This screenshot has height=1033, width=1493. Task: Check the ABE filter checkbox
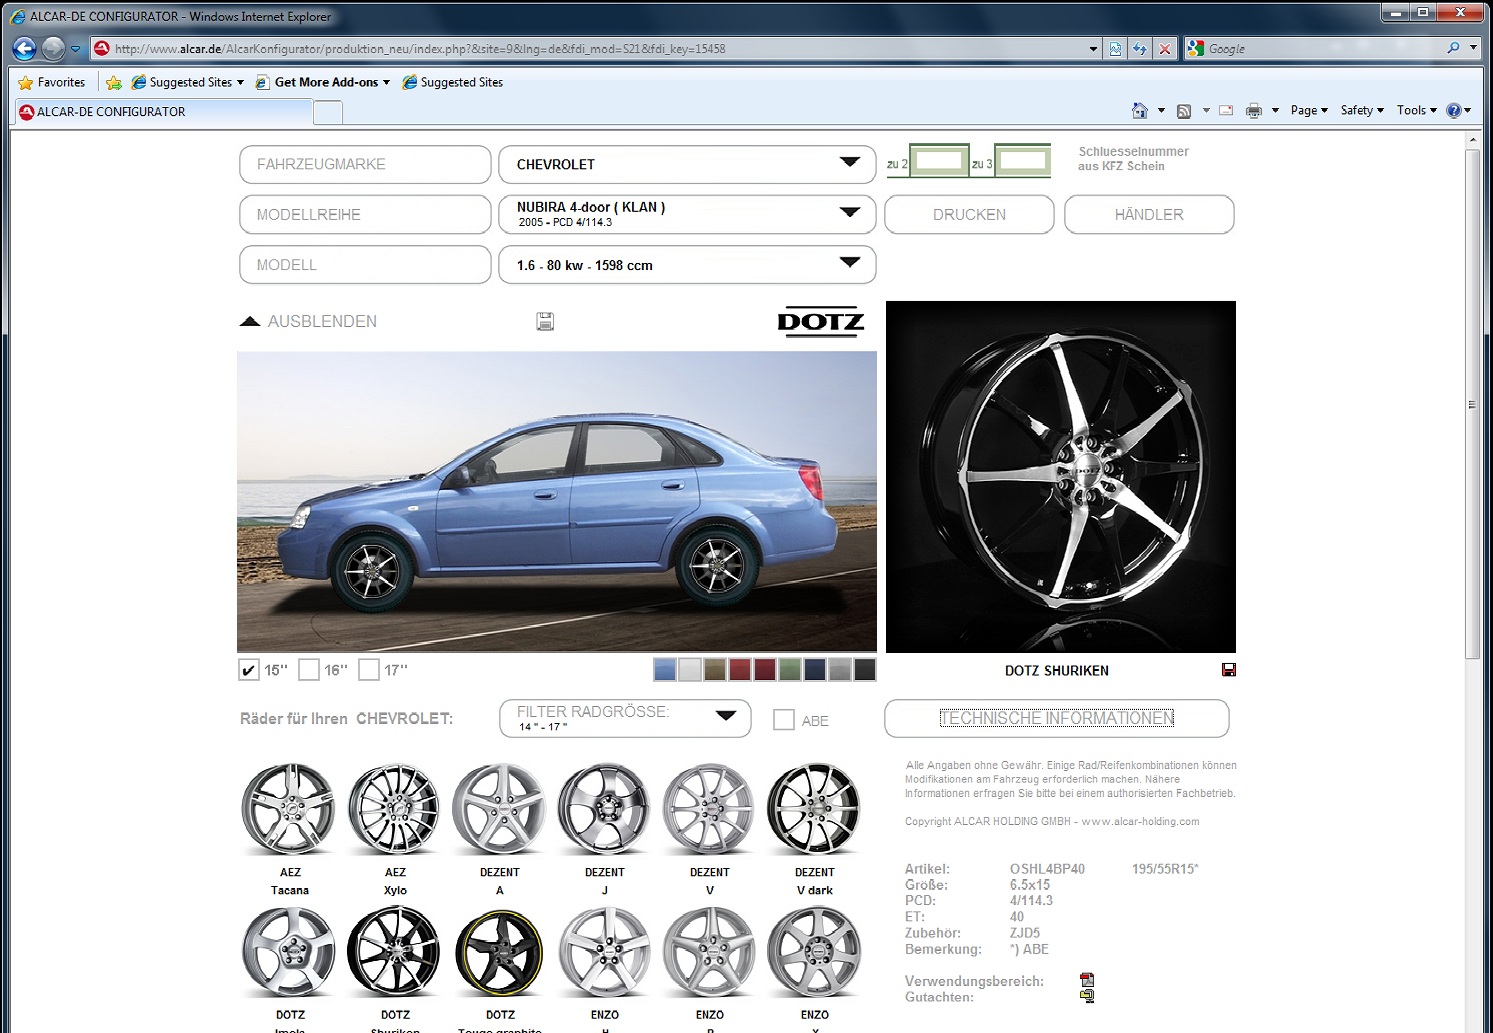click(784, 720)
